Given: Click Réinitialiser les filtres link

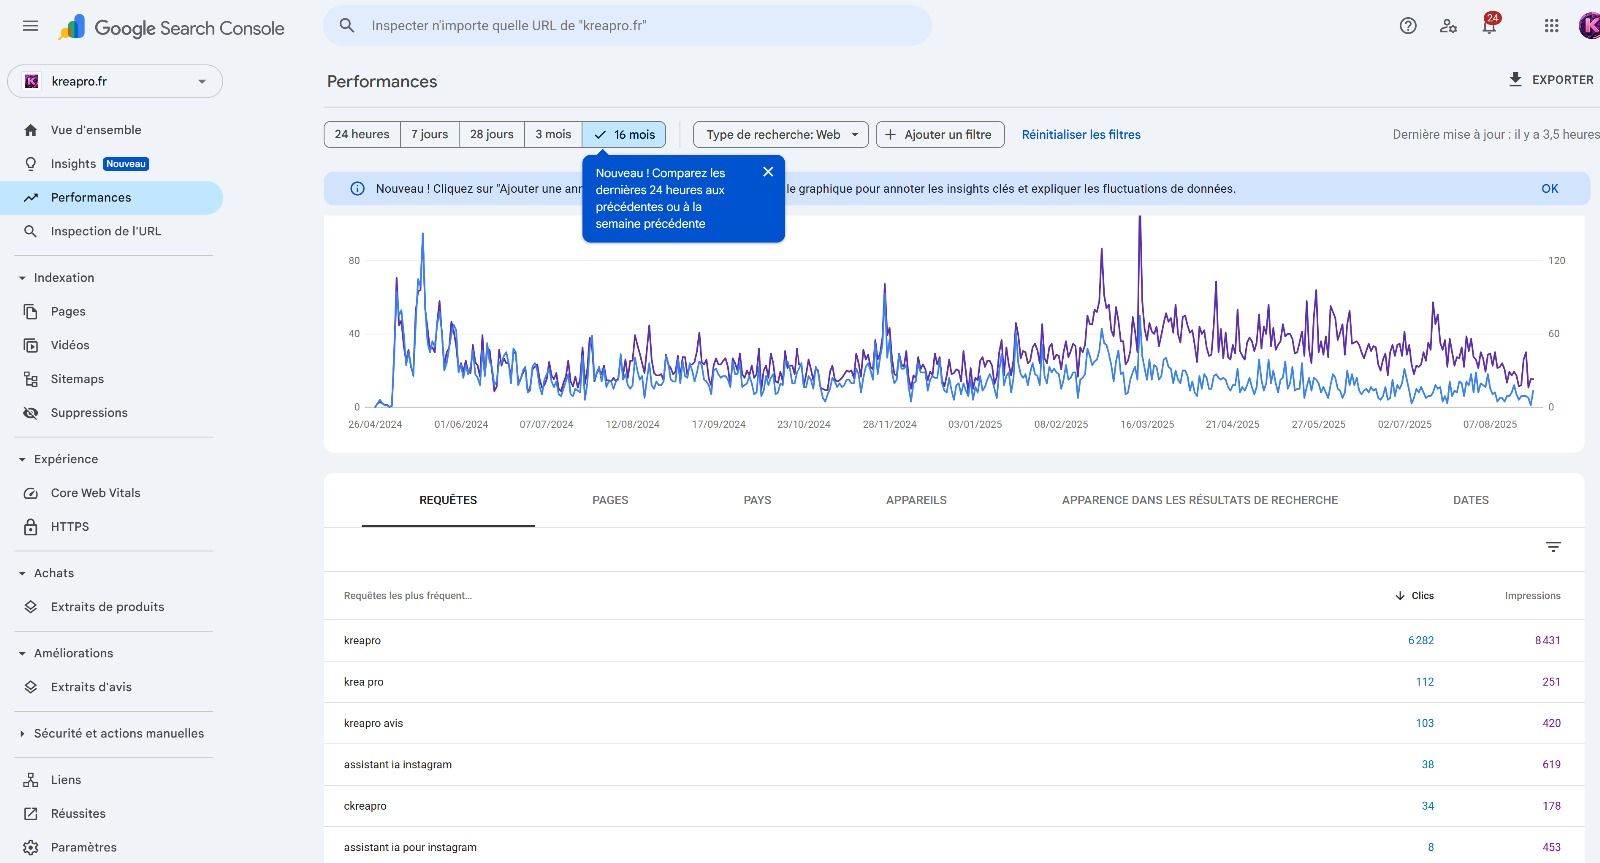Looking at the screenshot, I should coord(1081,135).
